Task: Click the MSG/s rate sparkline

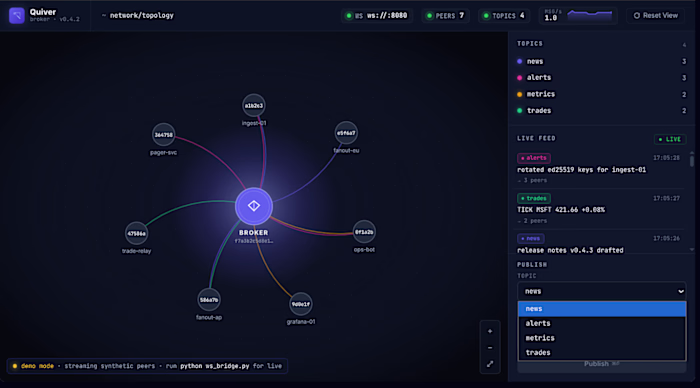Action: (x=589, y=15)
